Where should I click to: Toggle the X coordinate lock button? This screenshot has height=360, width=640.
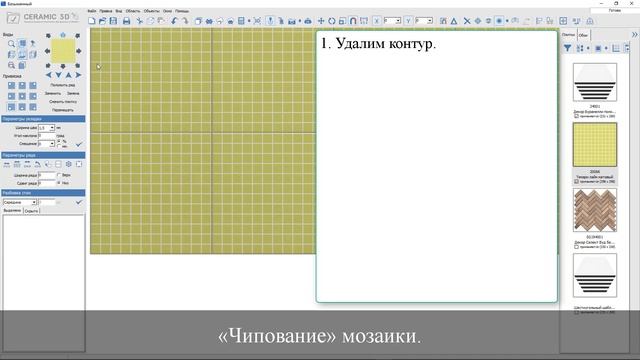pyautogui.click(x=377, y=21)
